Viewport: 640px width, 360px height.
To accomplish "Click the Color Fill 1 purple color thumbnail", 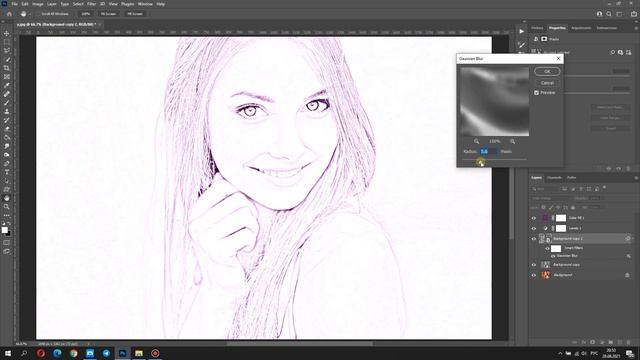I will (x=546, y=218).
